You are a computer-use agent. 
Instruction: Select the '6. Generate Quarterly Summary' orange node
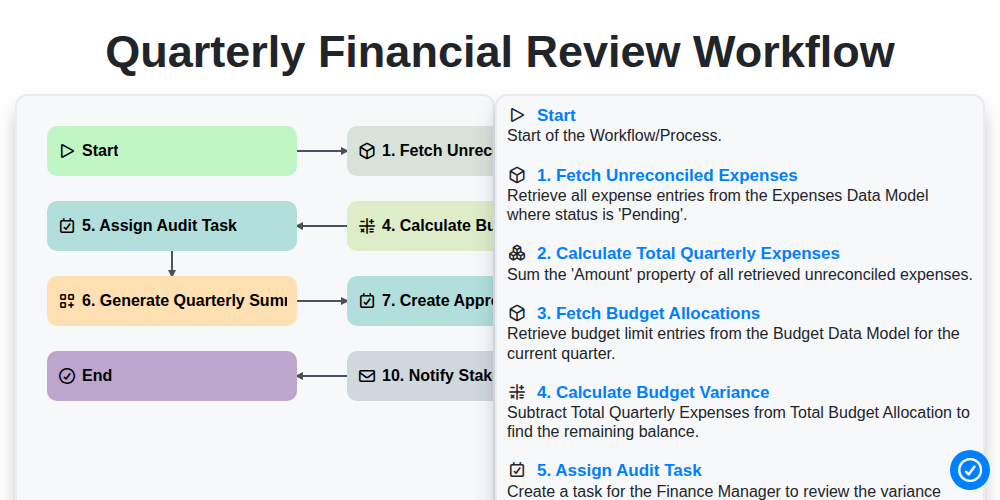[x=172, y=301]
